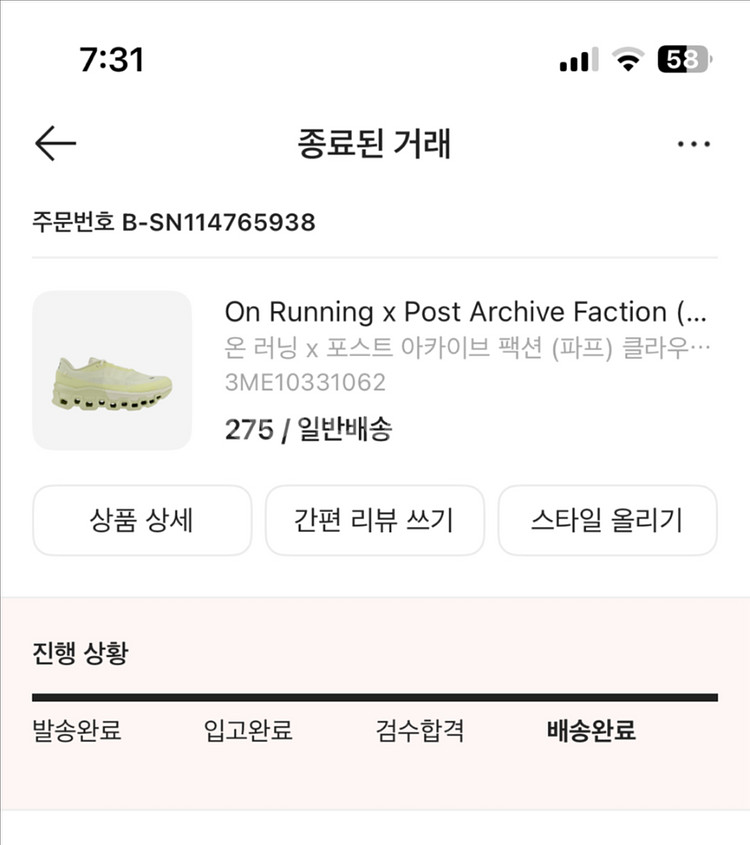
Task: Select the 발송완료 progress step
Action: click(x=77, y=731)
